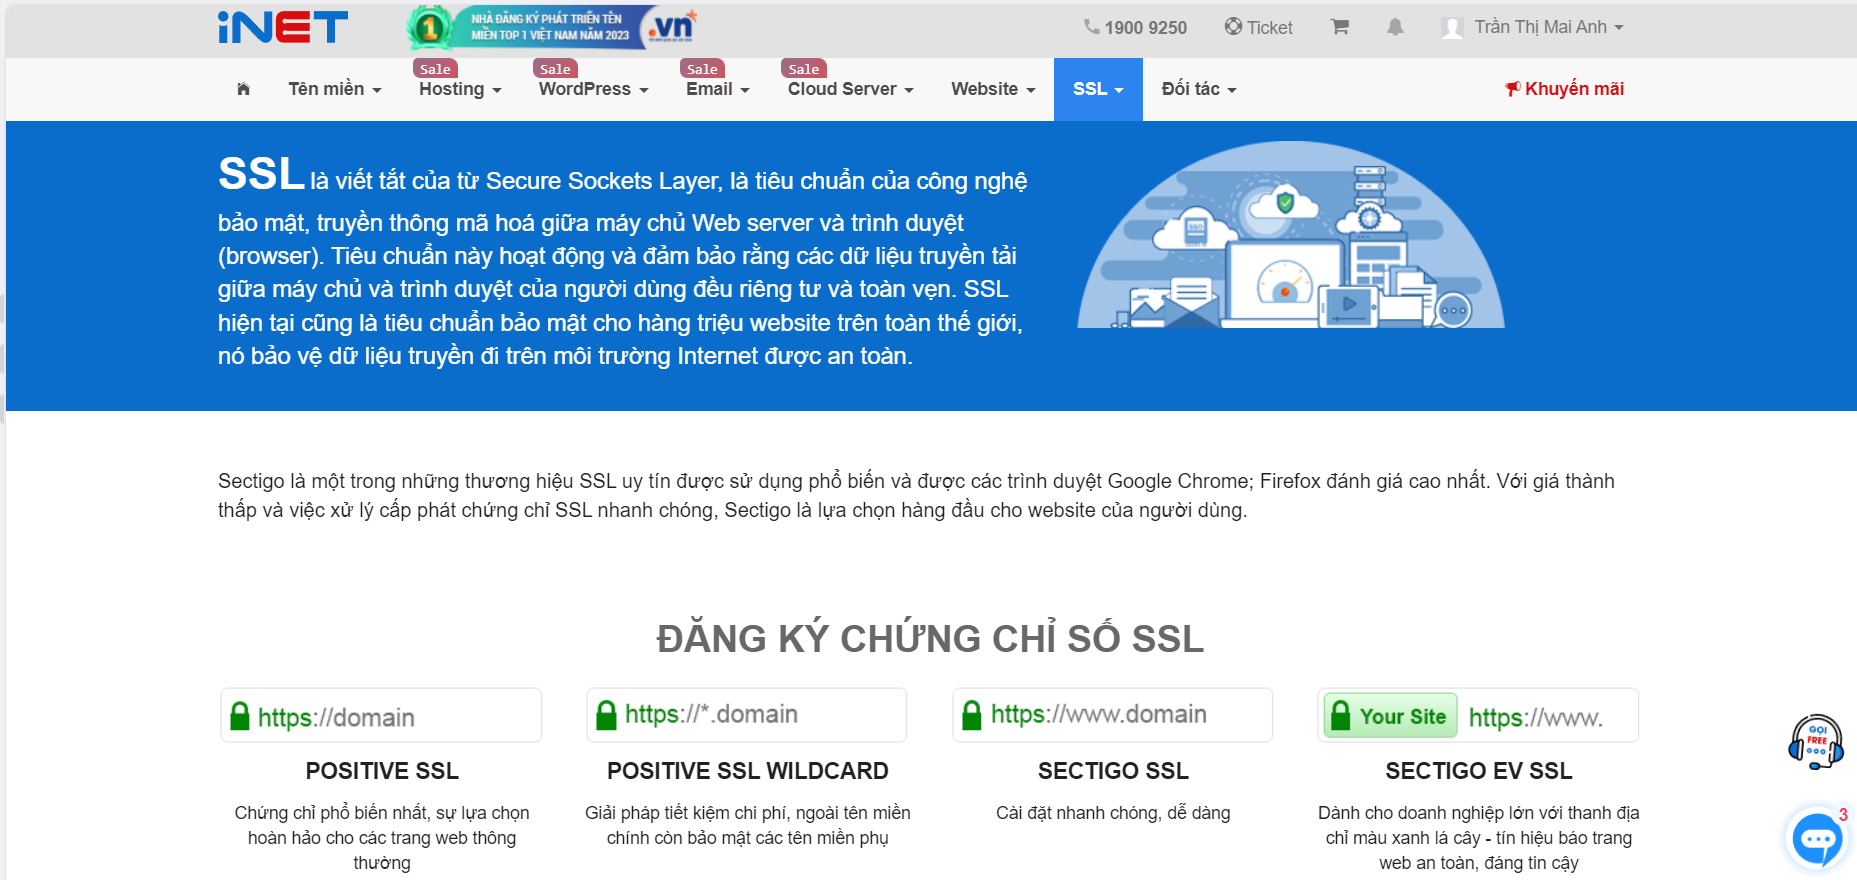Open the live chat bubble widget
The image size is (1857, 880).
[1817, 839]
